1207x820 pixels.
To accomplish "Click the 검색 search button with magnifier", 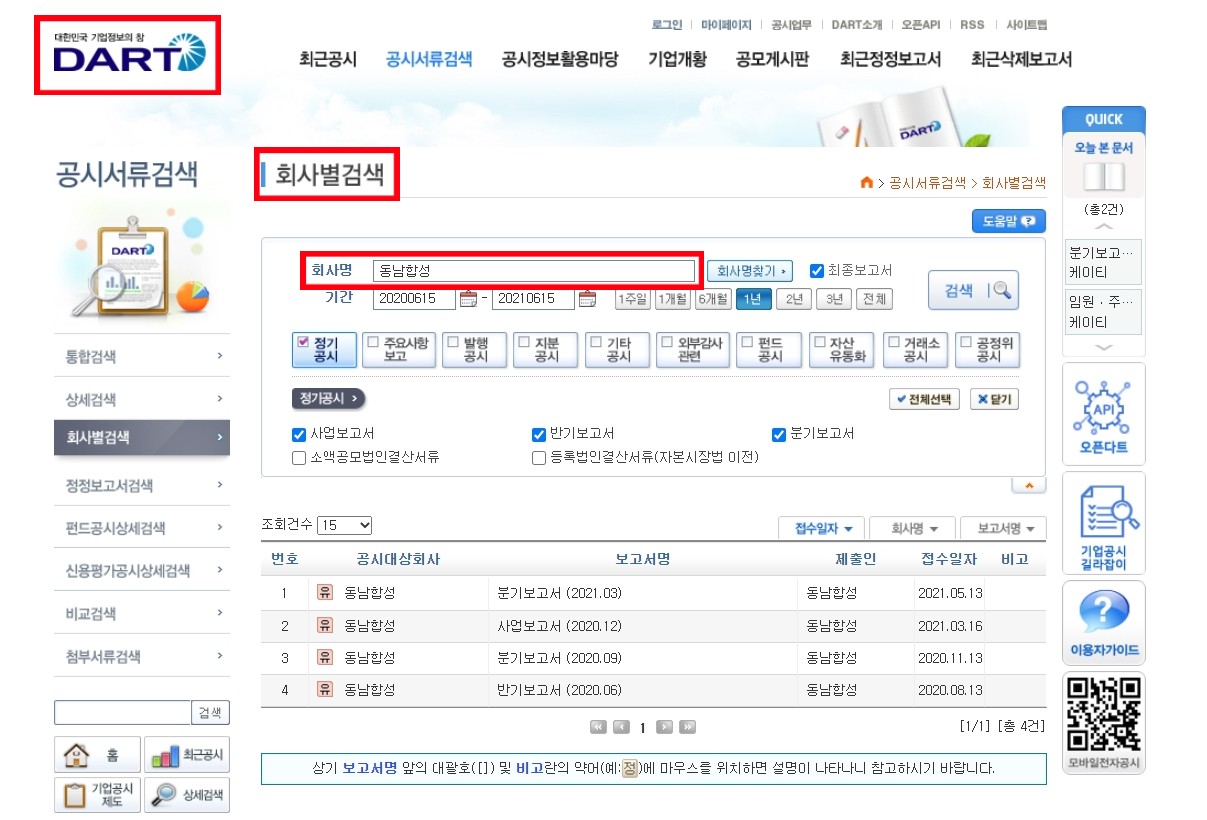I will point(973,290).
